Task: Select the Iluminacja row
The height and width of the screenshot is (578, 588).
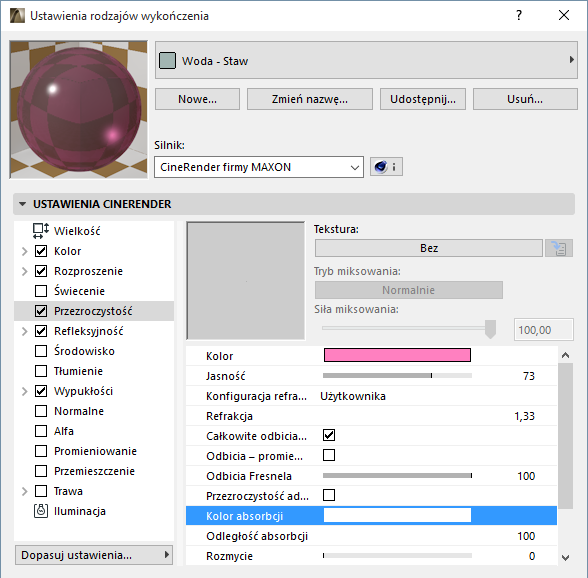Action: pyautogui.click(x=94, y=511)
